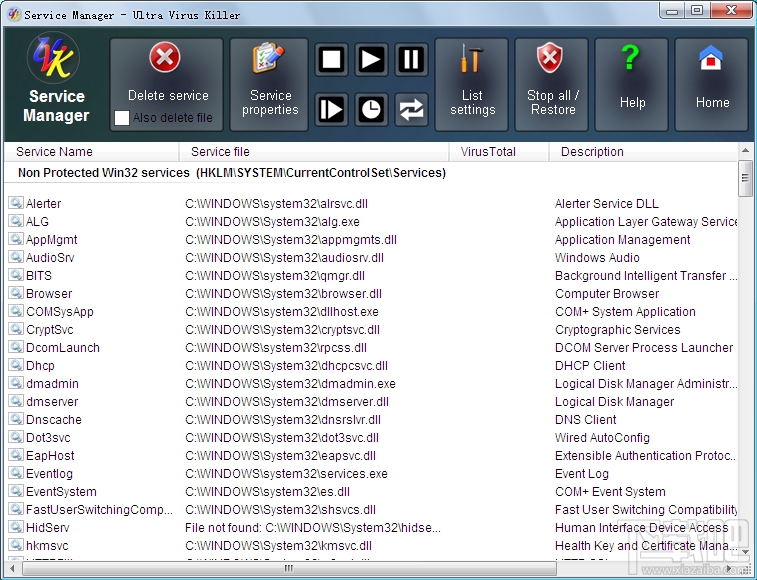Click the Windows Audio description
This screenshot has width=757, height=580.
click(597, 258)
